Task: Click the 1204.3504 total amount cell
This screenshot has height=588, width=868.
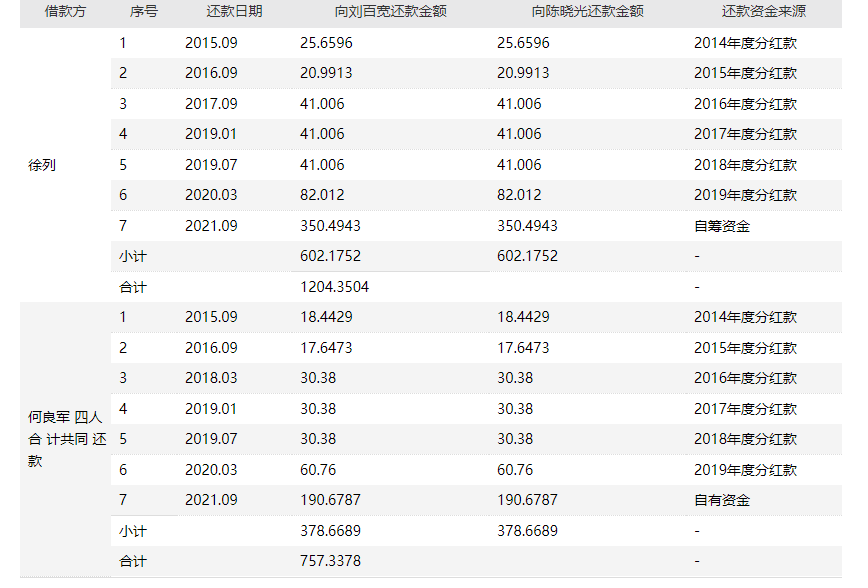Action: [x=334, y=287]
